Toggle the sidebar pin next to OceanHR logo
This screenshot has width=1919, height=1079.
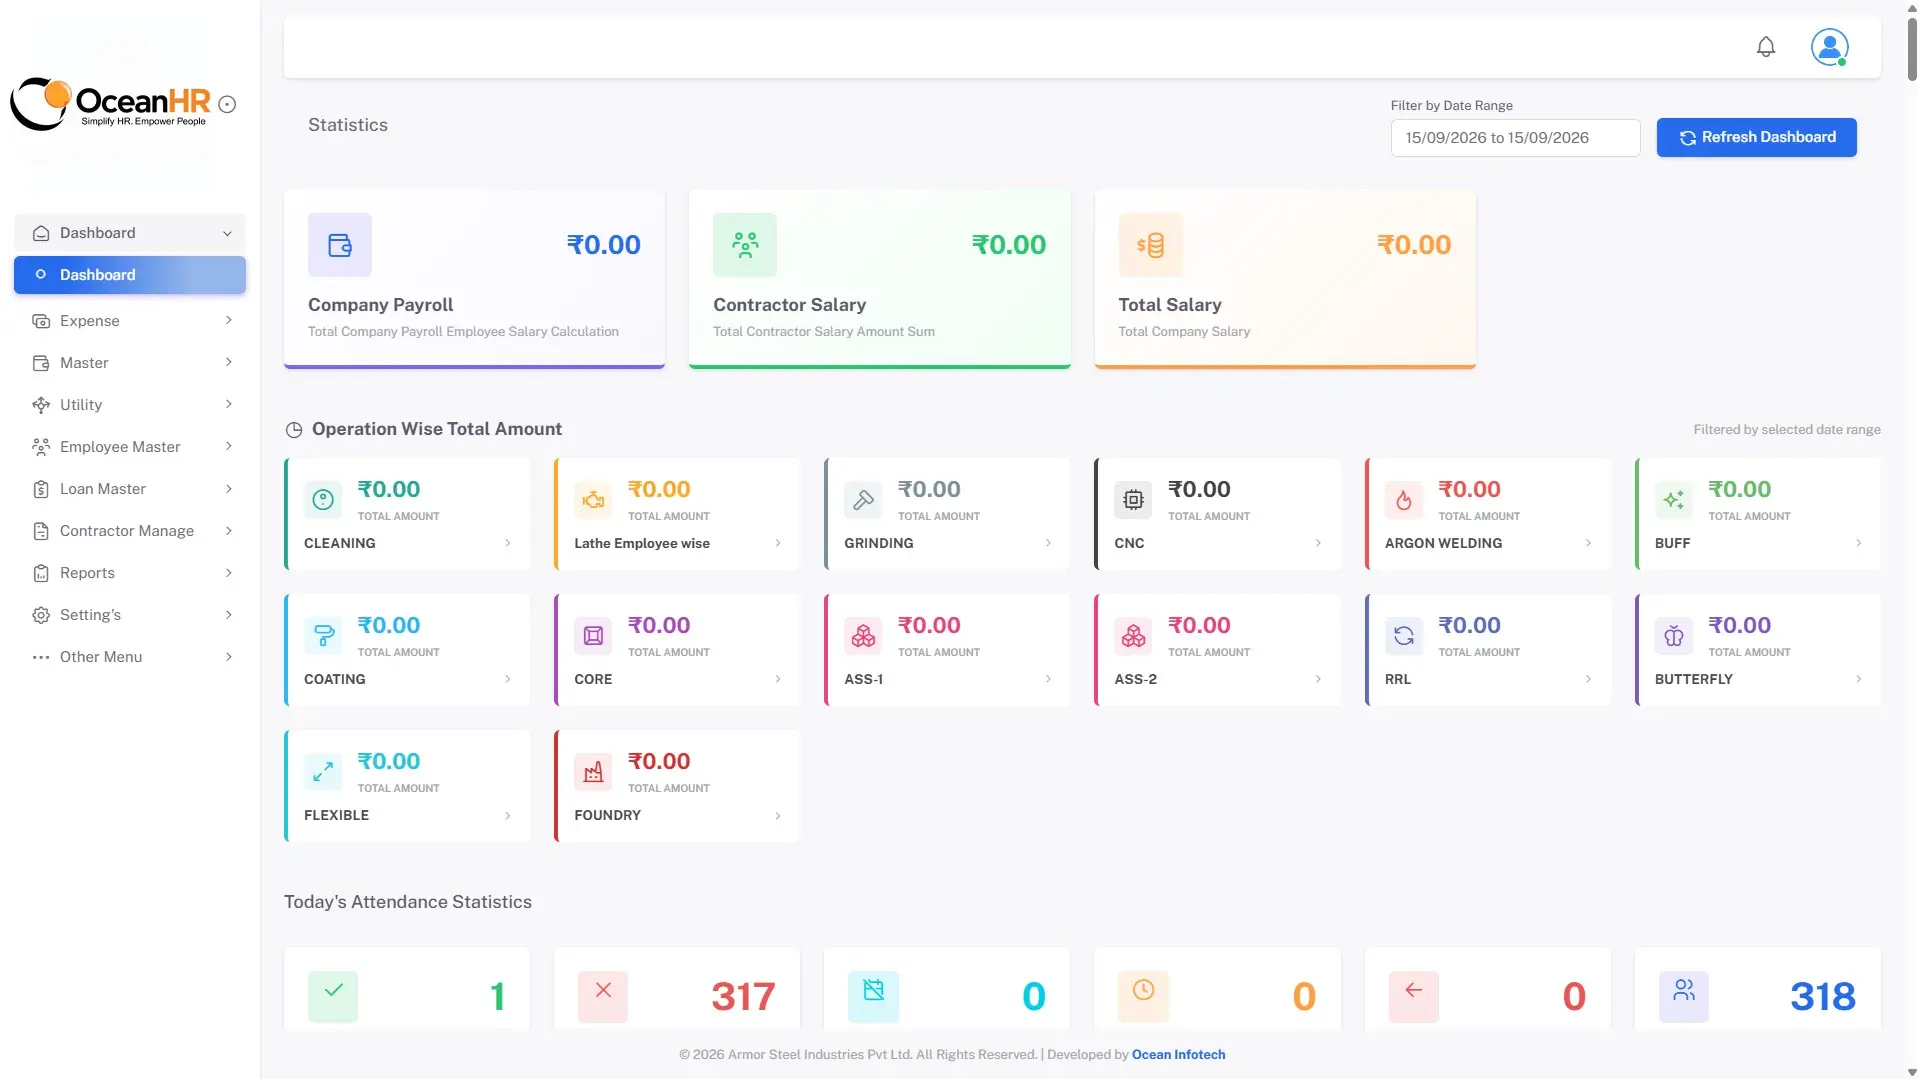[227, 104]
